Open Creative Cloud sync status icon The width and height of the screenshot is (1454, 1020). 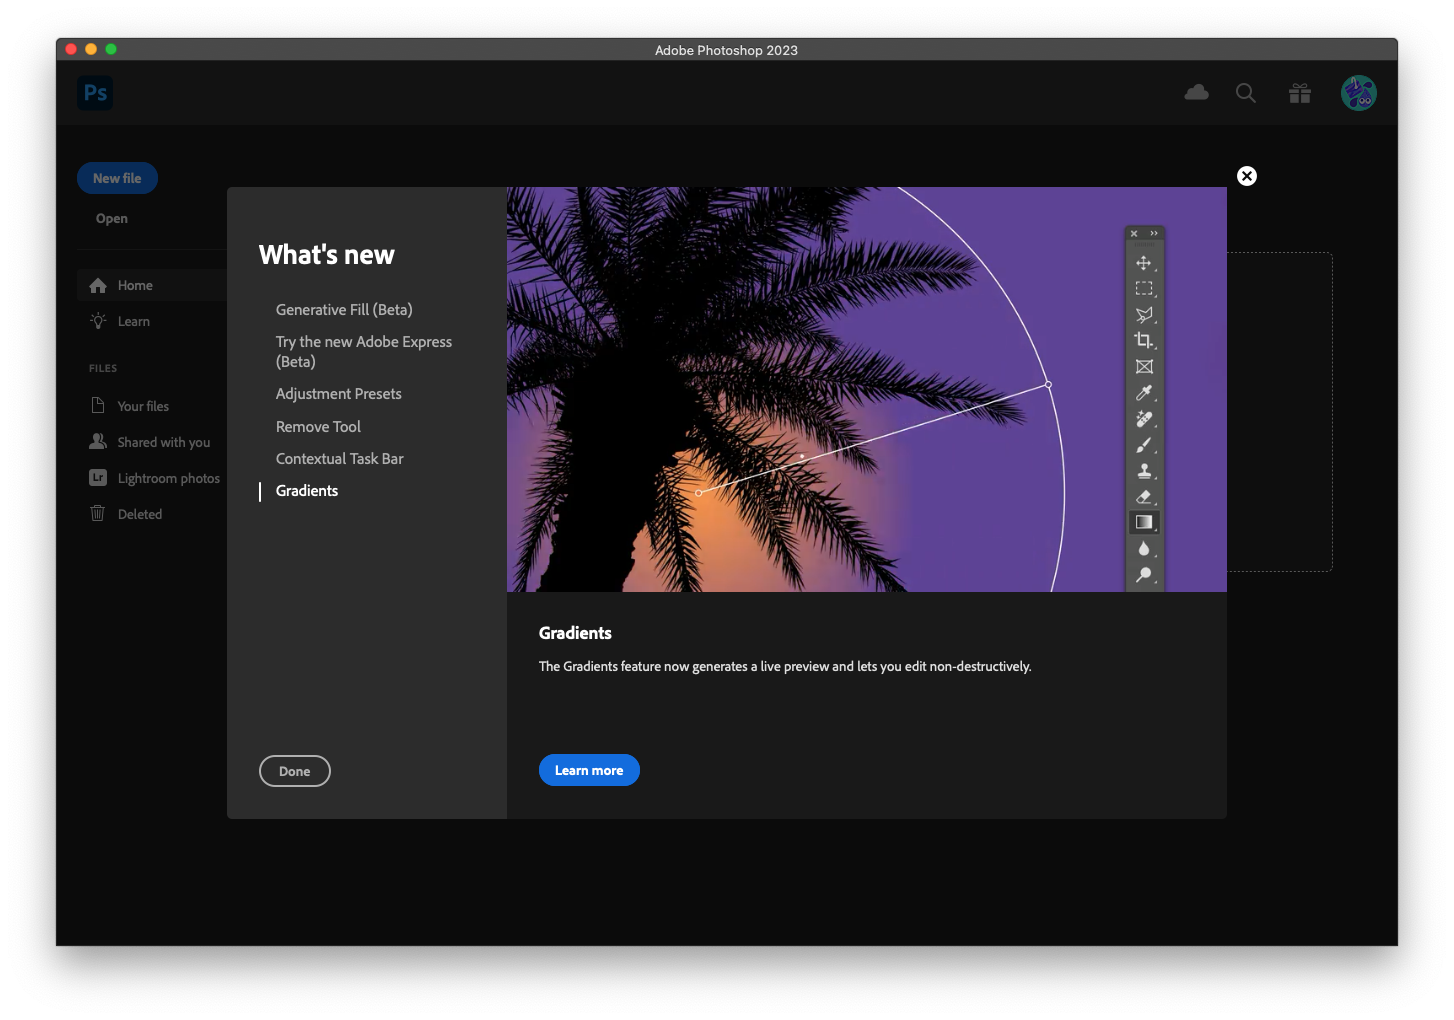1196,93
